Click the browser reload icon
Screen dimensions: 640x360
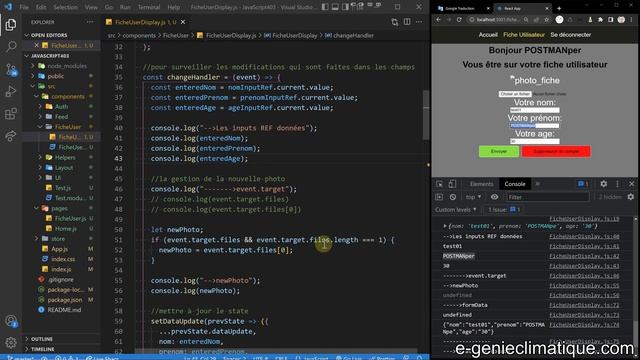[x=459, y=20]
